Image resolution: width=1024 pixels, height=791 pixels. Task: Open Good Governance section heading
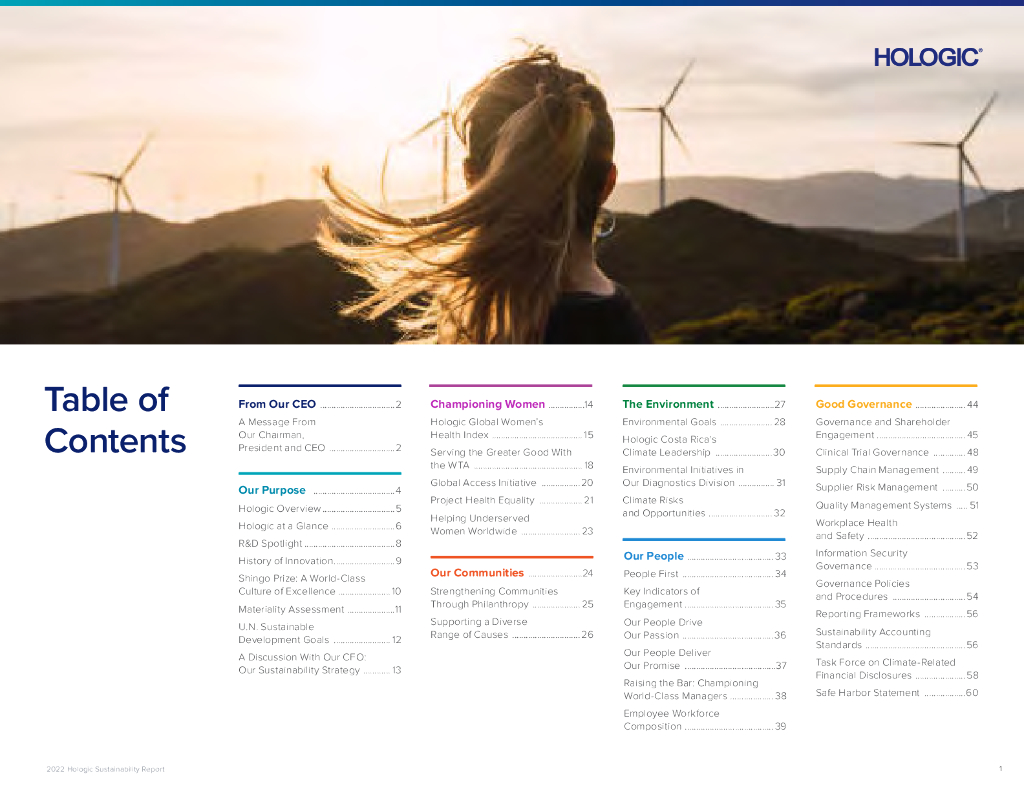click(897, 404)
